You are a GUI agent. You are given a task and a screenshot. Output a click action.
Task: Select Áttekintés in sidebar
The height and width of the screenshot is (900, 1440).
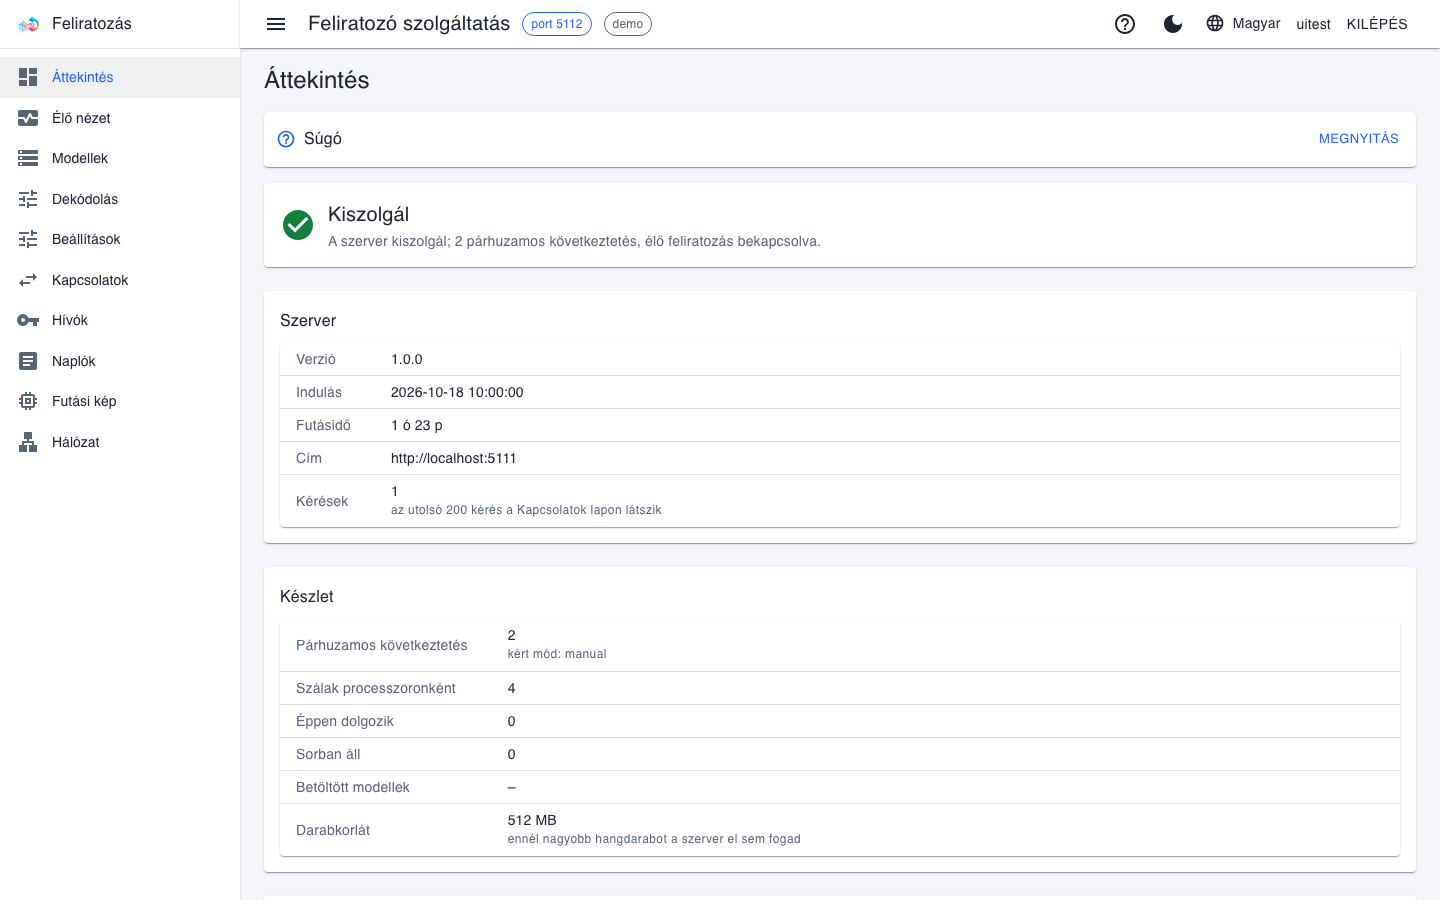pyautogui.click(x=120, y=77)
